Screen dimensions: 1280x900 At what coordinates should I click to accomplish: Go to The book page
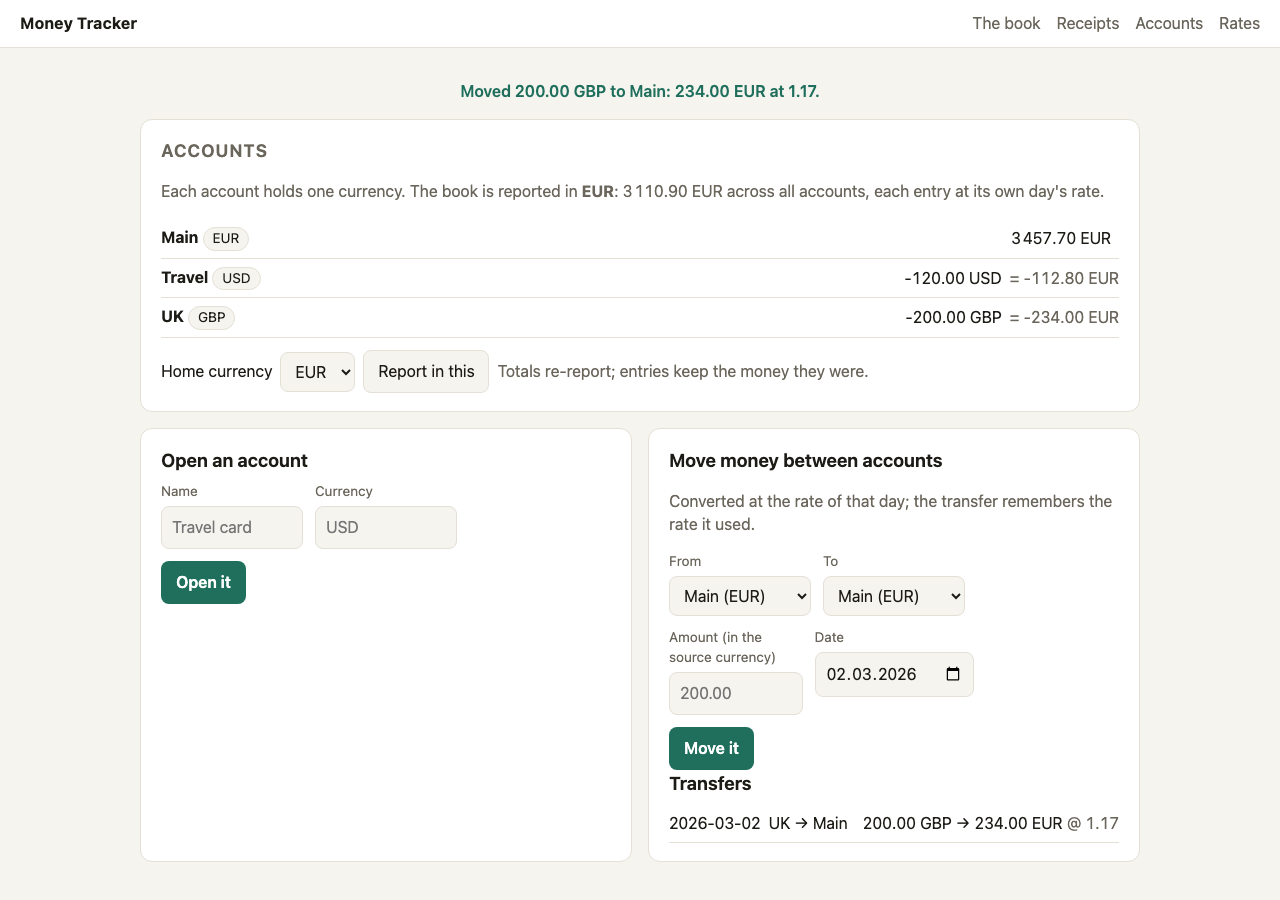click(x=1006, y=23)
